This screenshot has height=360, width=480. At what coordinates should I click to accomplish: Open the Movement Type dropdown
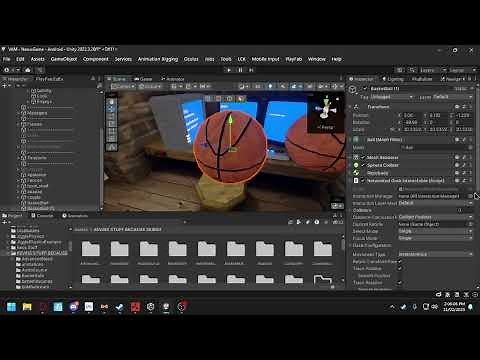click(435, 254)
